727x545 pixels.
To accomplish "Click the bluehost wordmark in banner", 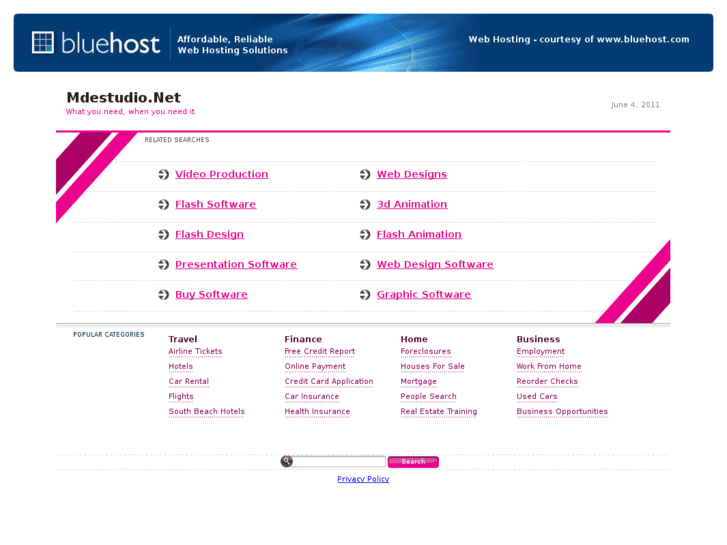I will [x=110, y=44].
